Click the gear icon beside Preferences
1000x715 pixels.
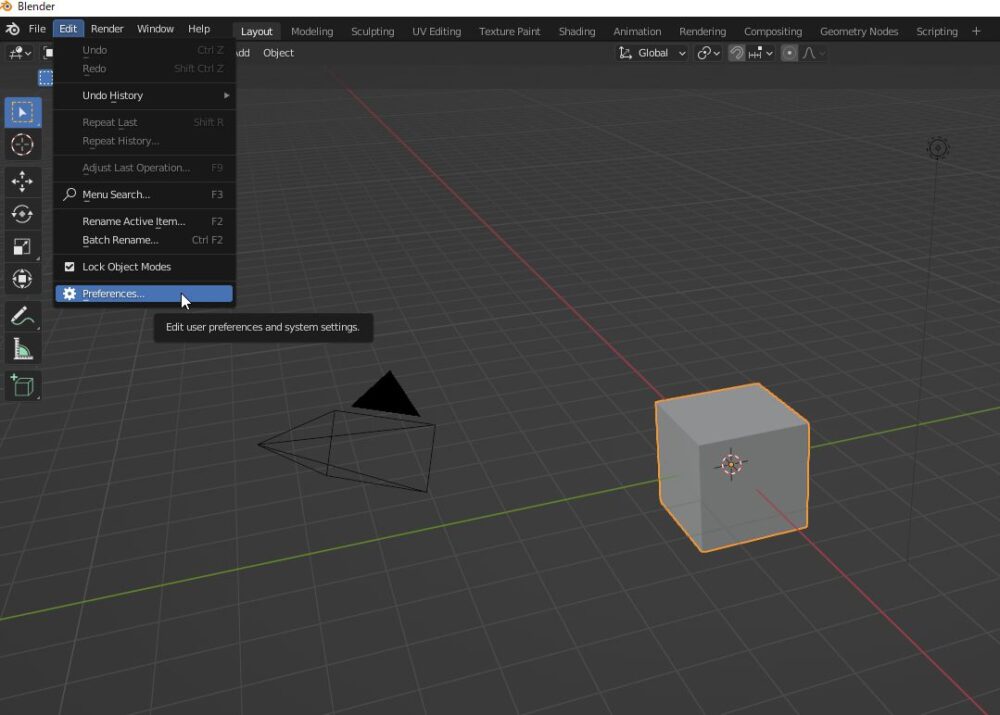pos(70,293)
